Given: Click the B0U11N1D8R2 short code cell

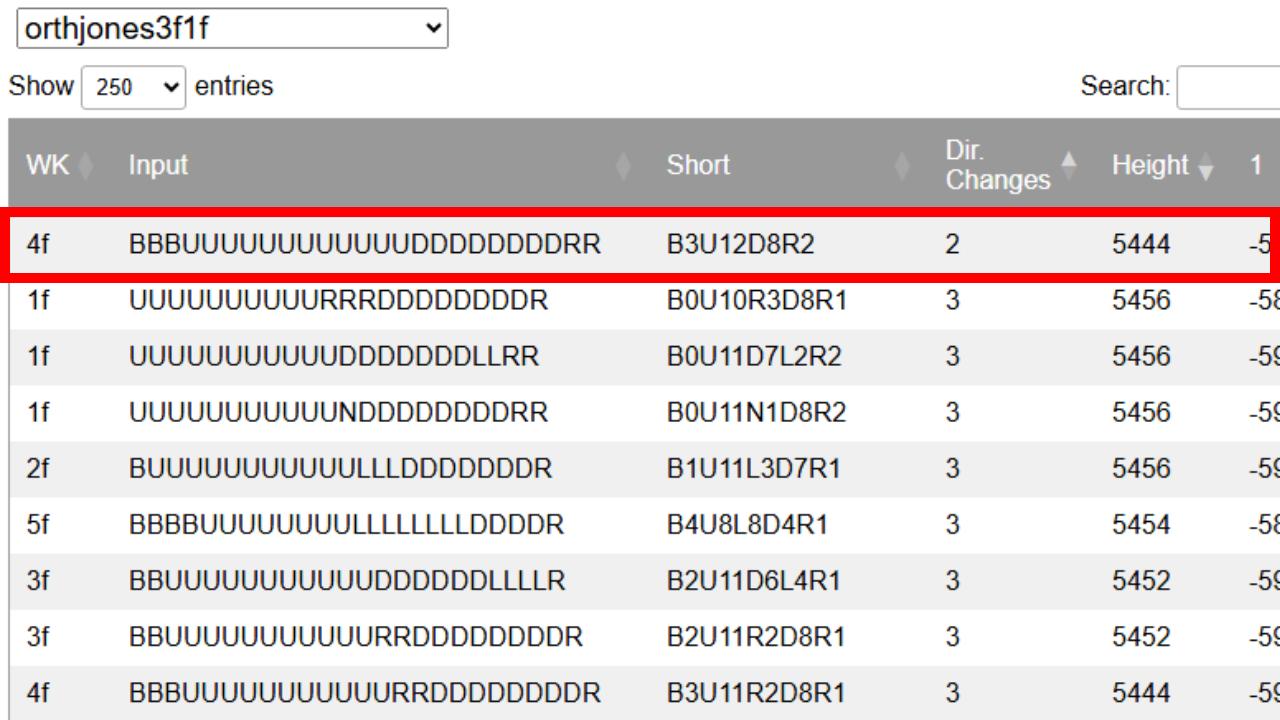Looking at the screenshot, I should pyautogui.click(x=756, y=413).
